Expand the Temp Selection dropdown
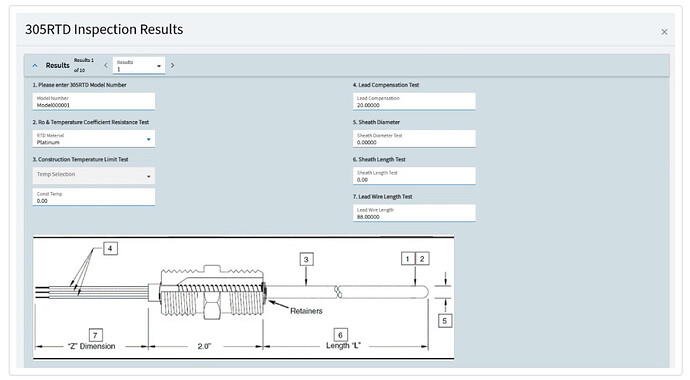 pyautogui.click(x=94, y=176)
